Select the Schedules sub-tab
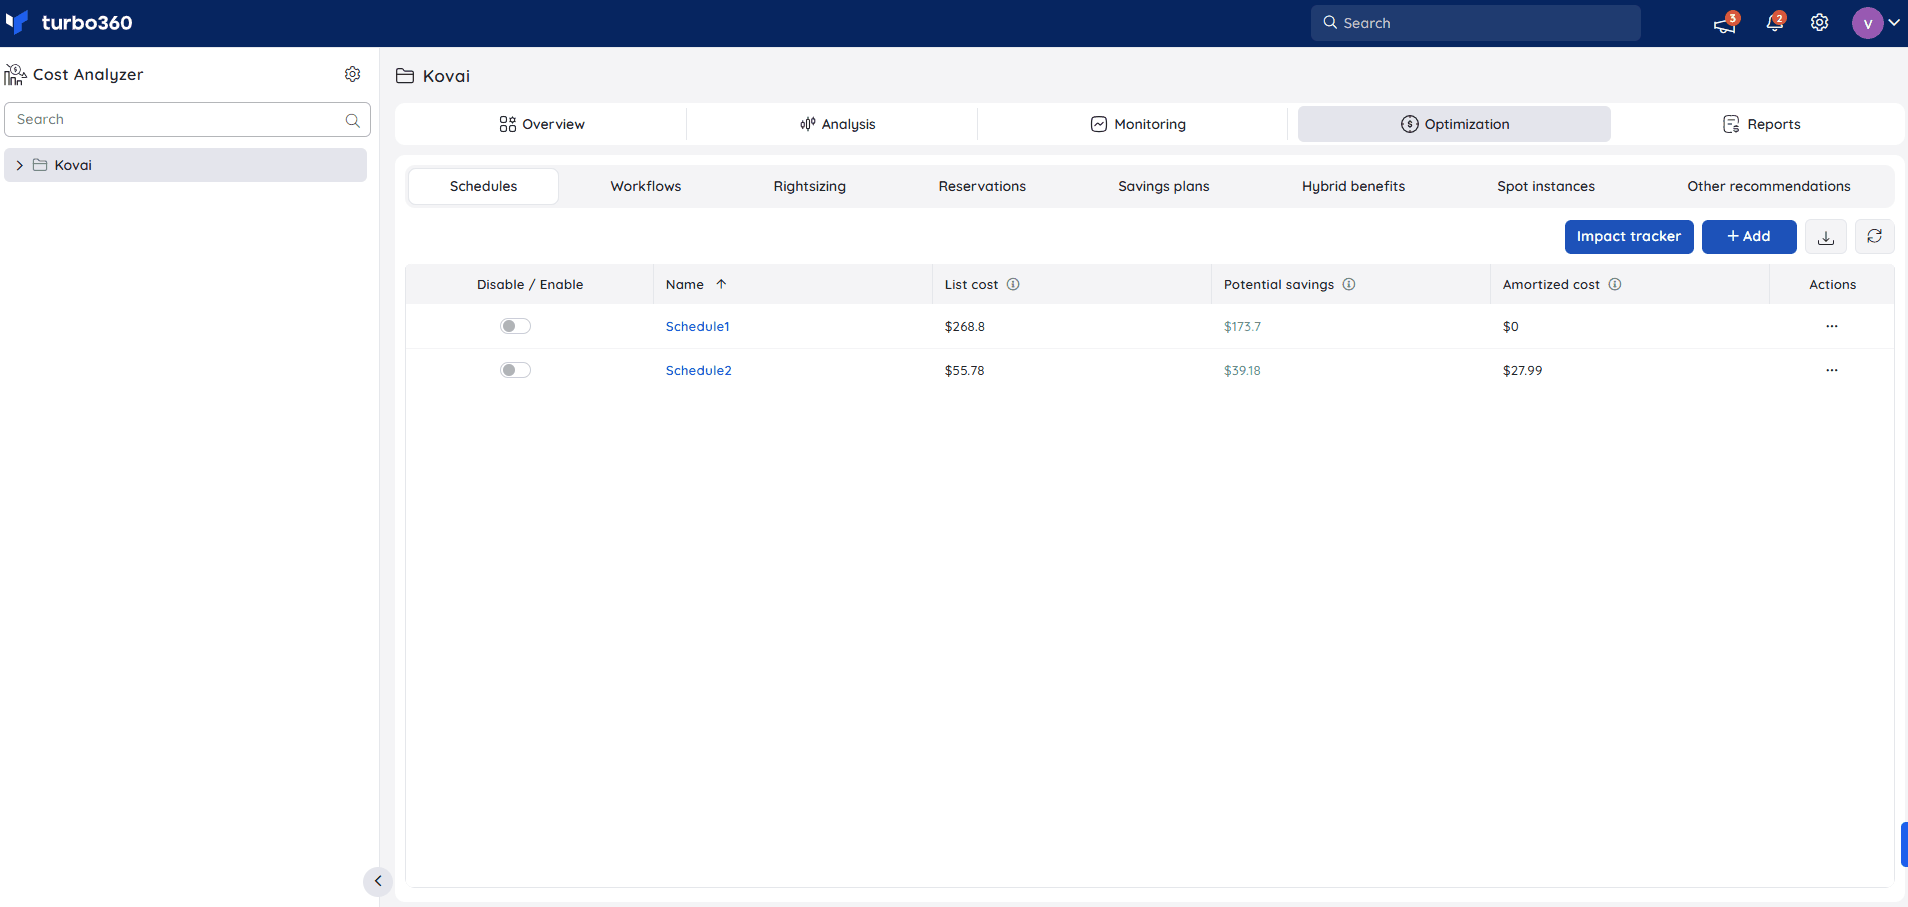 pyautogui.click(x=483, y=186)
